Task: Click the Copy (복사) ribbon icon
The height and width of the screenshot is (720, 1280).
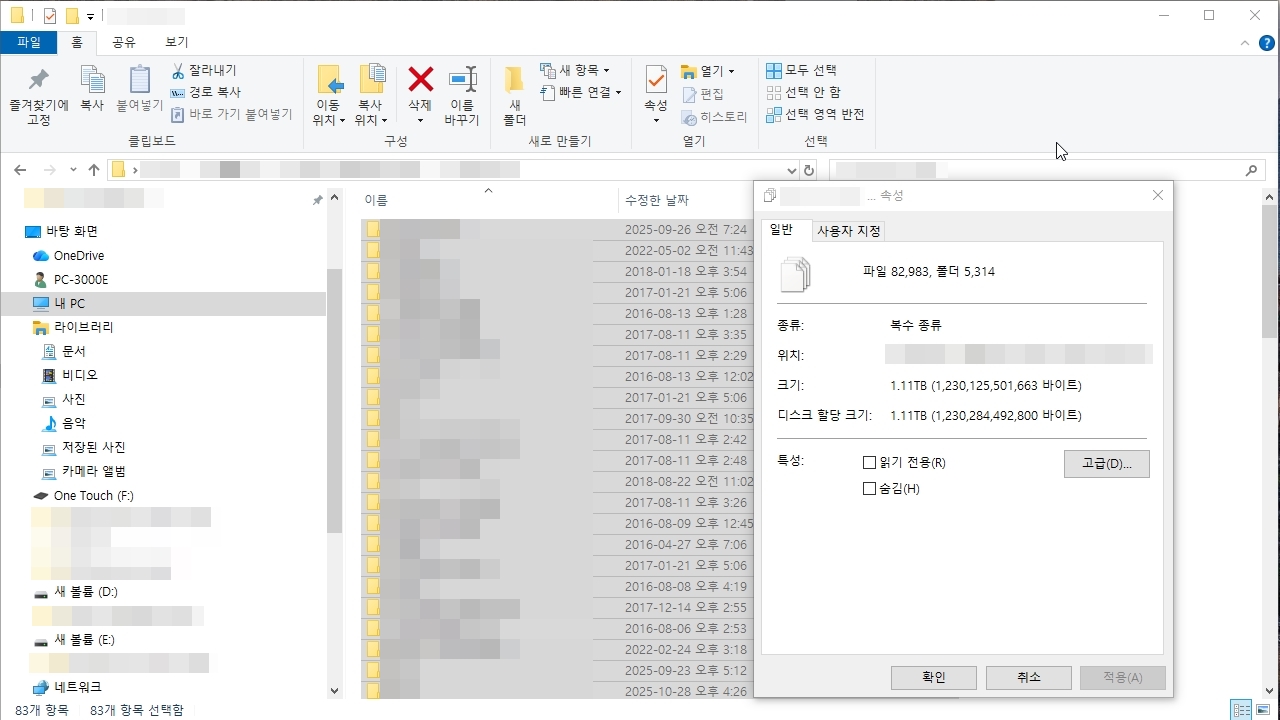Action: click(92, 80)
